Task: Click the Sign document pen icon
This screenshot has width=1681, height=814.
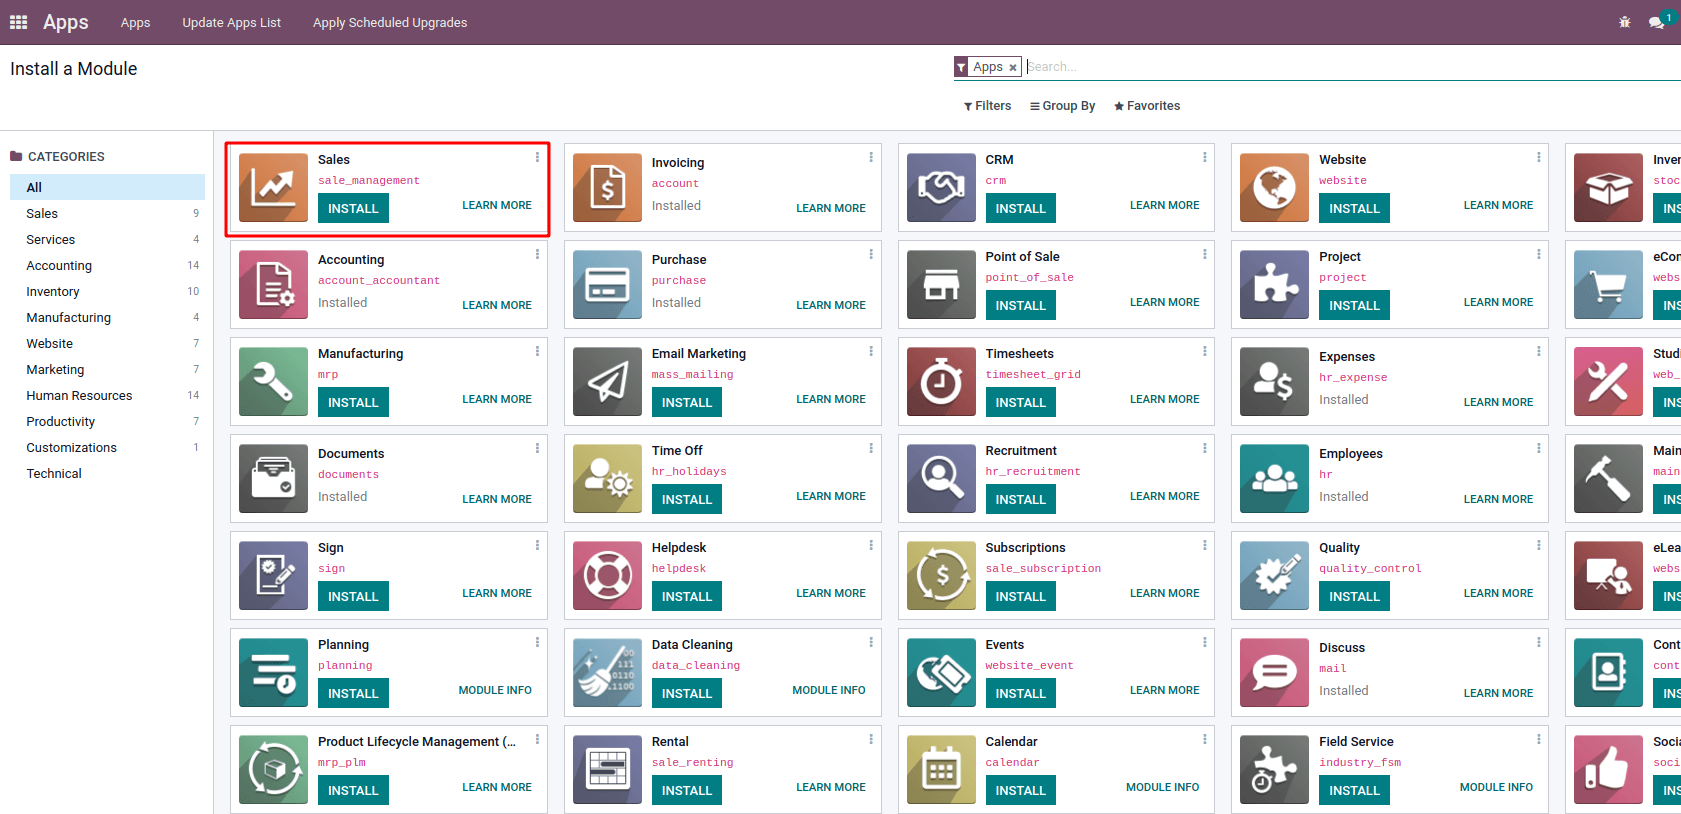Action: pyautogui.click(x=274, y=575)
